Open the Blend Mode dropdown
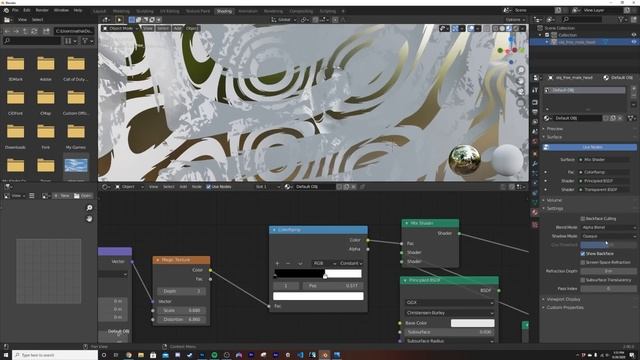The width and height of the screenshot is (640, 360). [609, 227]
